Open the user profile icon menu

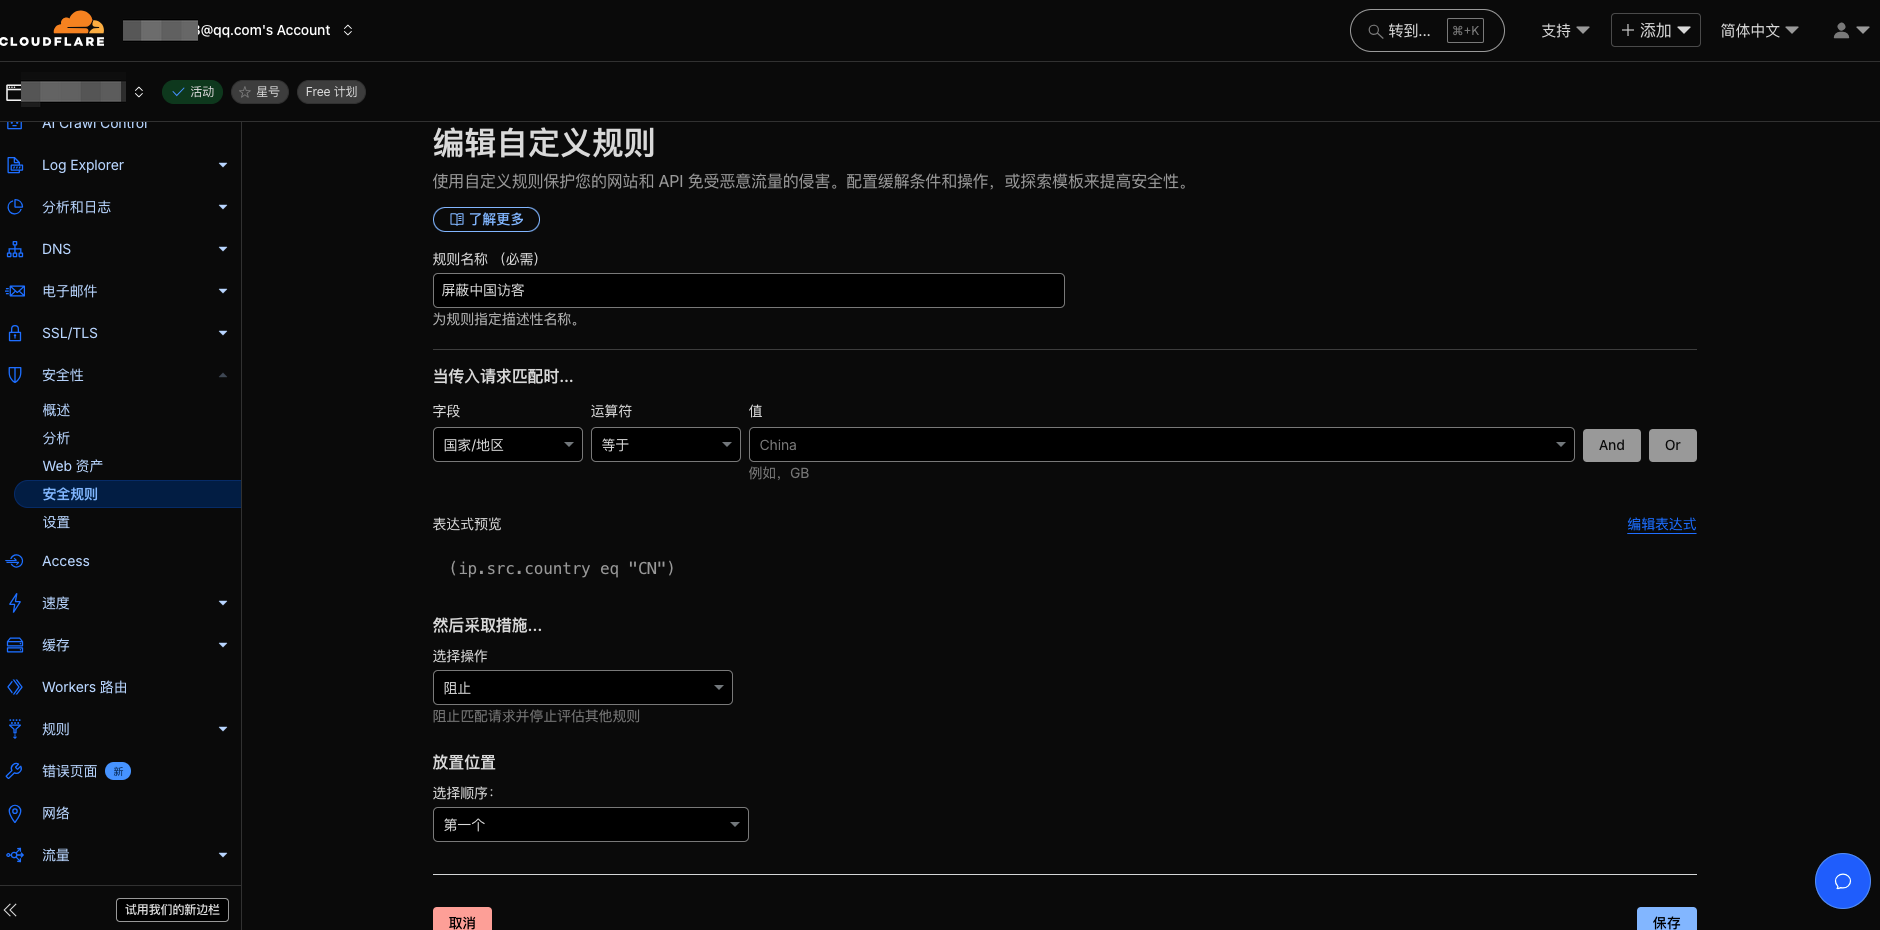pos(1850,31)
